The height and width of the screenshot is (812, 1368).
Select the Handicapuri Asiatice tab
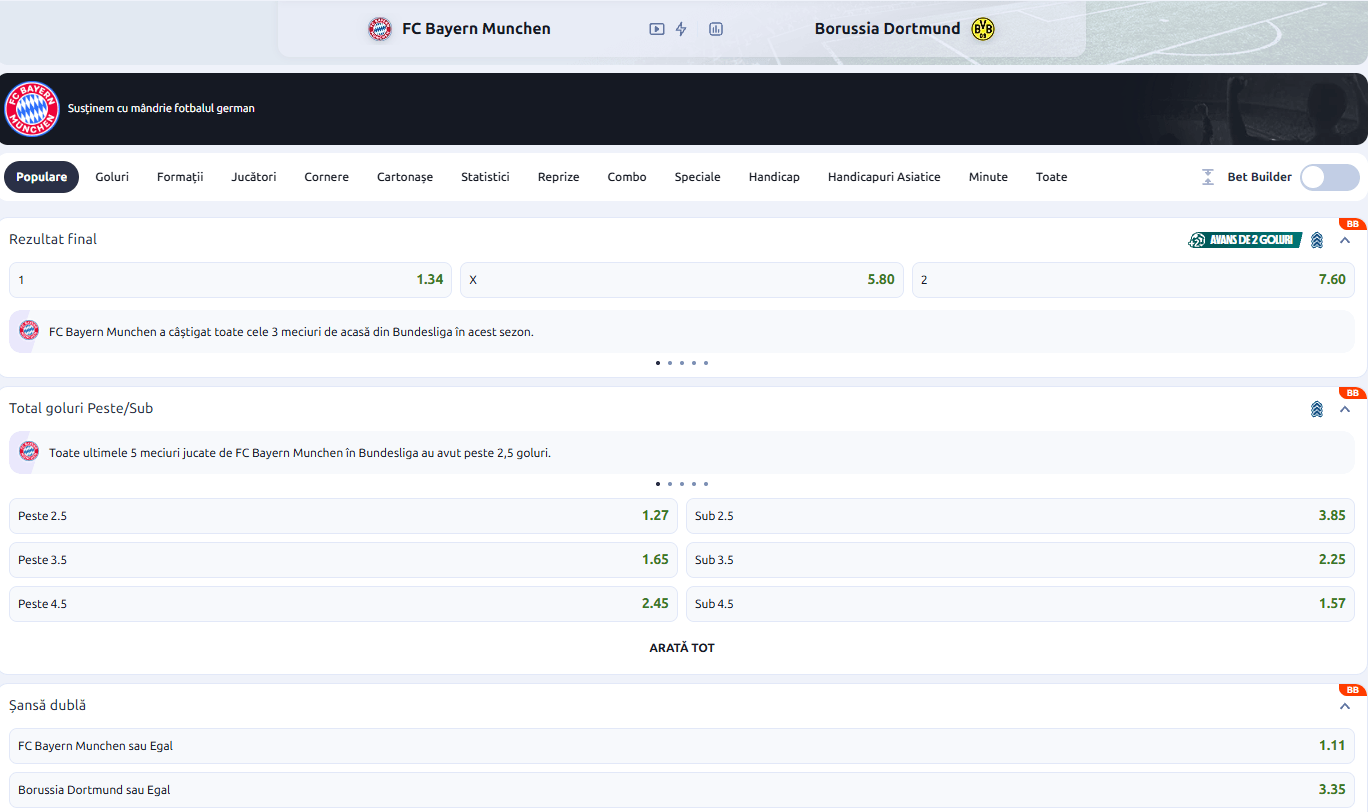pos(884,177)
